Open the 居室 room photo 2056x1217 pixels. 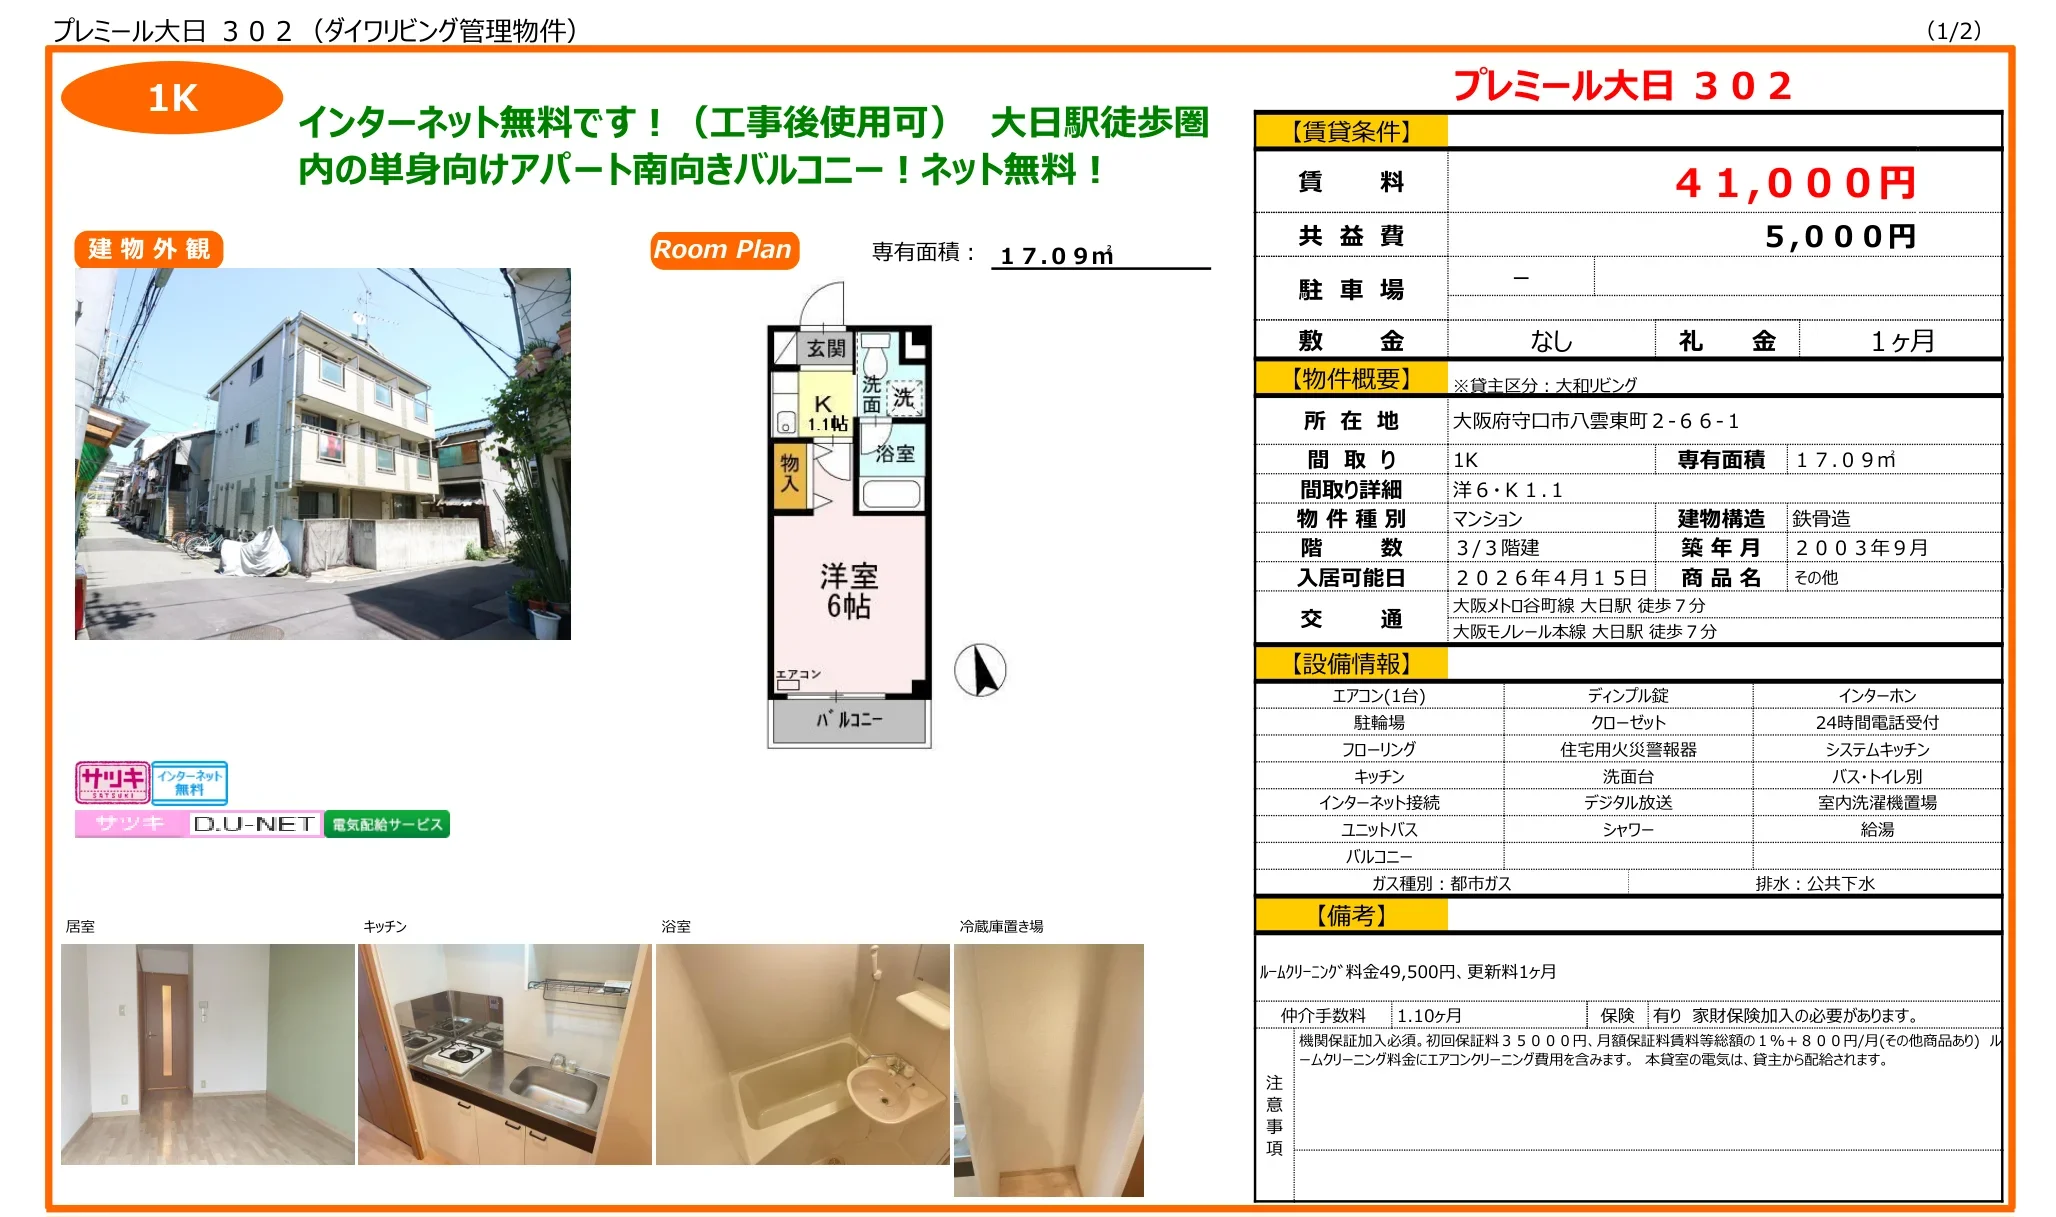point(208,1054)
